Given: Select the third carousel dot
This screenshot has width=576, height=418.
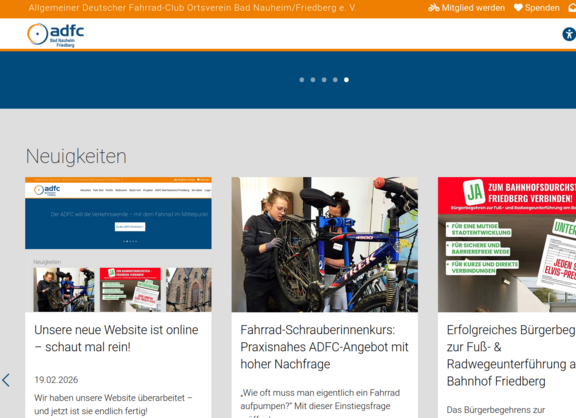Looking at the screenshot, I should 324,80.
